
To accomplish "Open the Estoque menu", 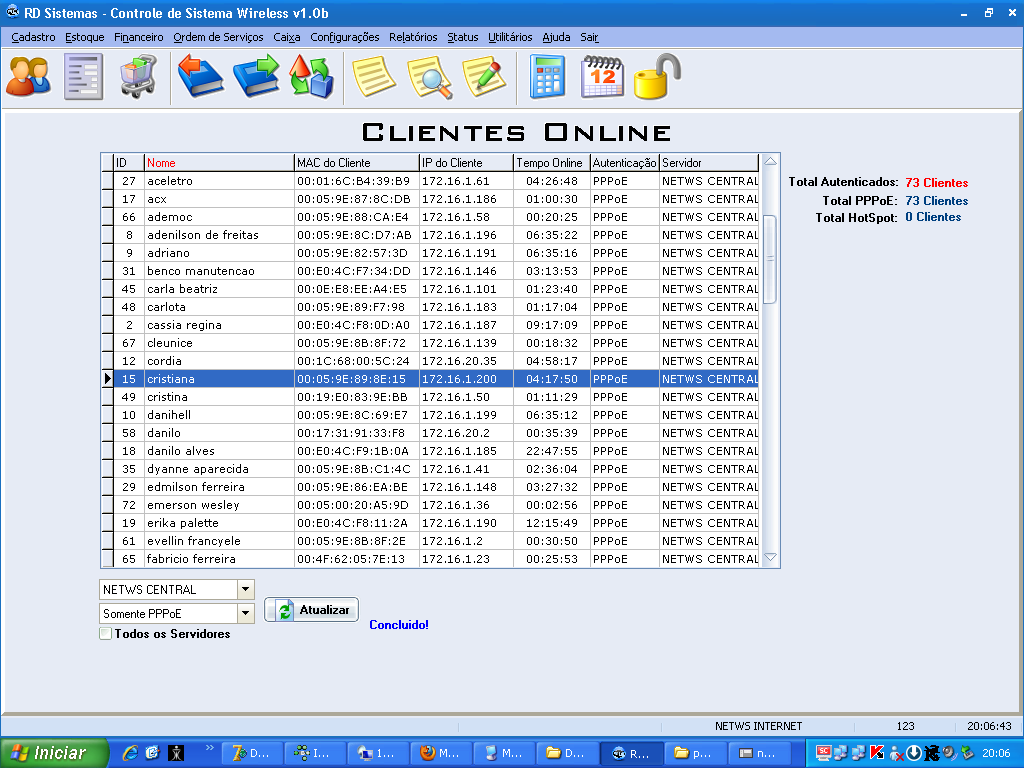I will (85, 37).
